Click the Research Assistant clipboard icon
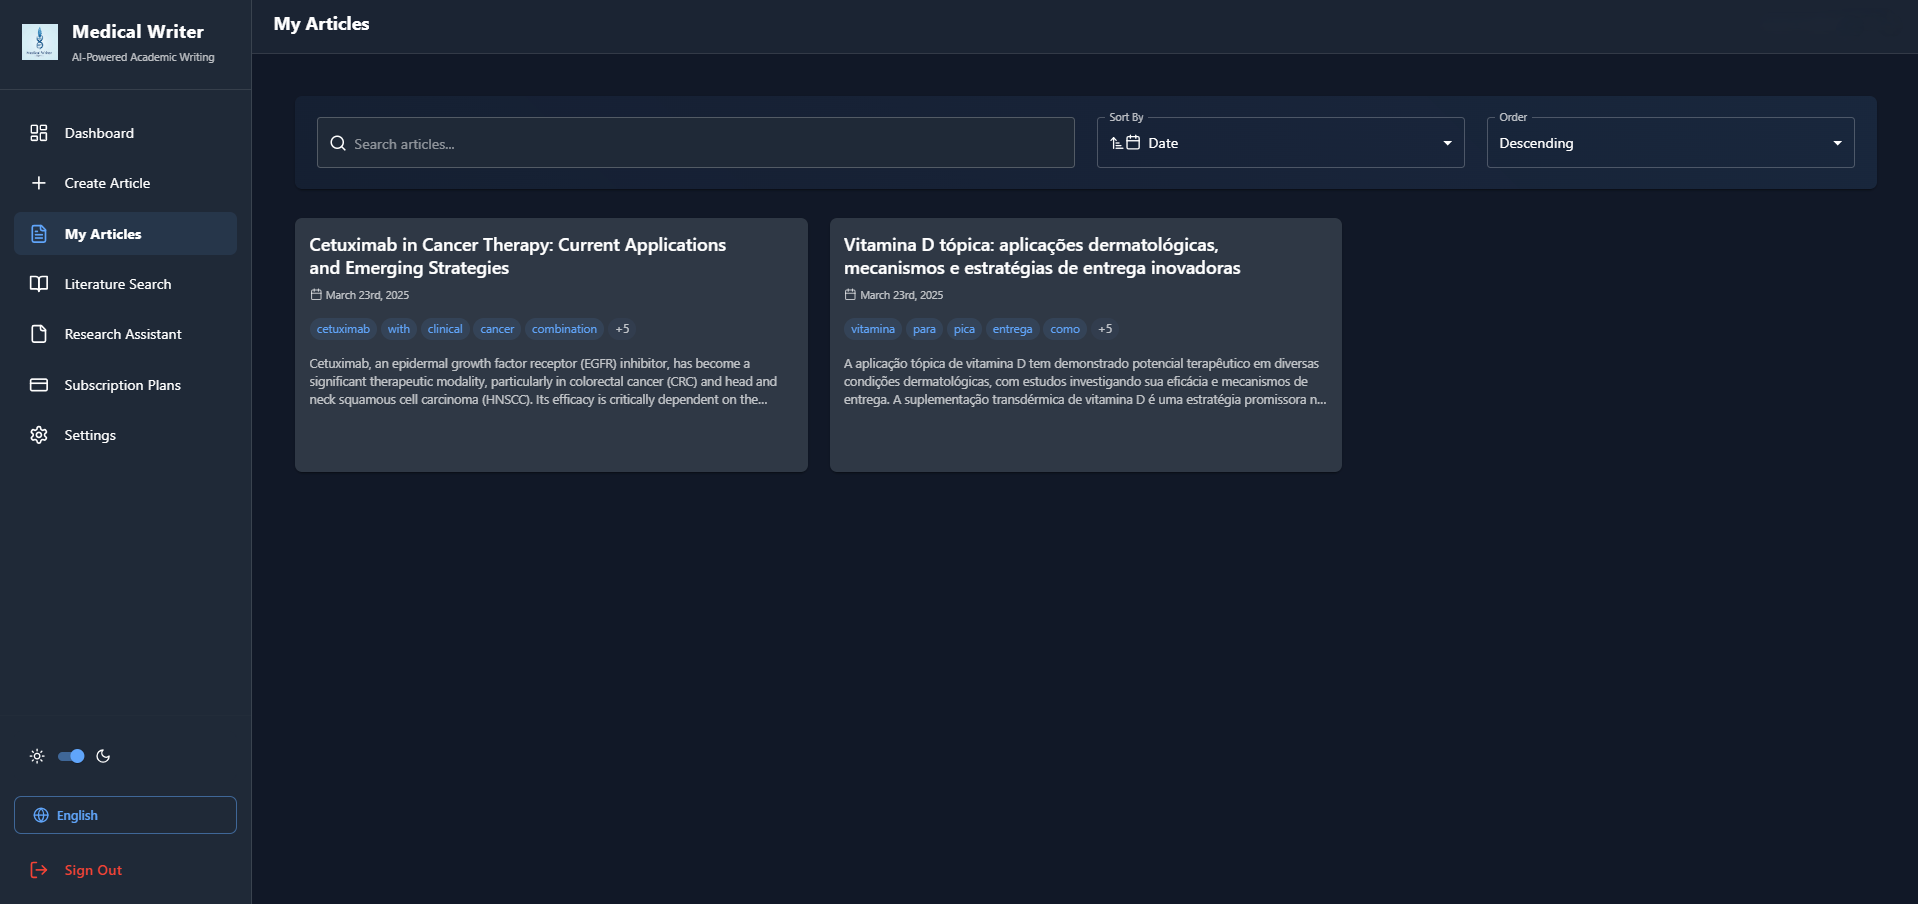 click(x=38, y=334)
